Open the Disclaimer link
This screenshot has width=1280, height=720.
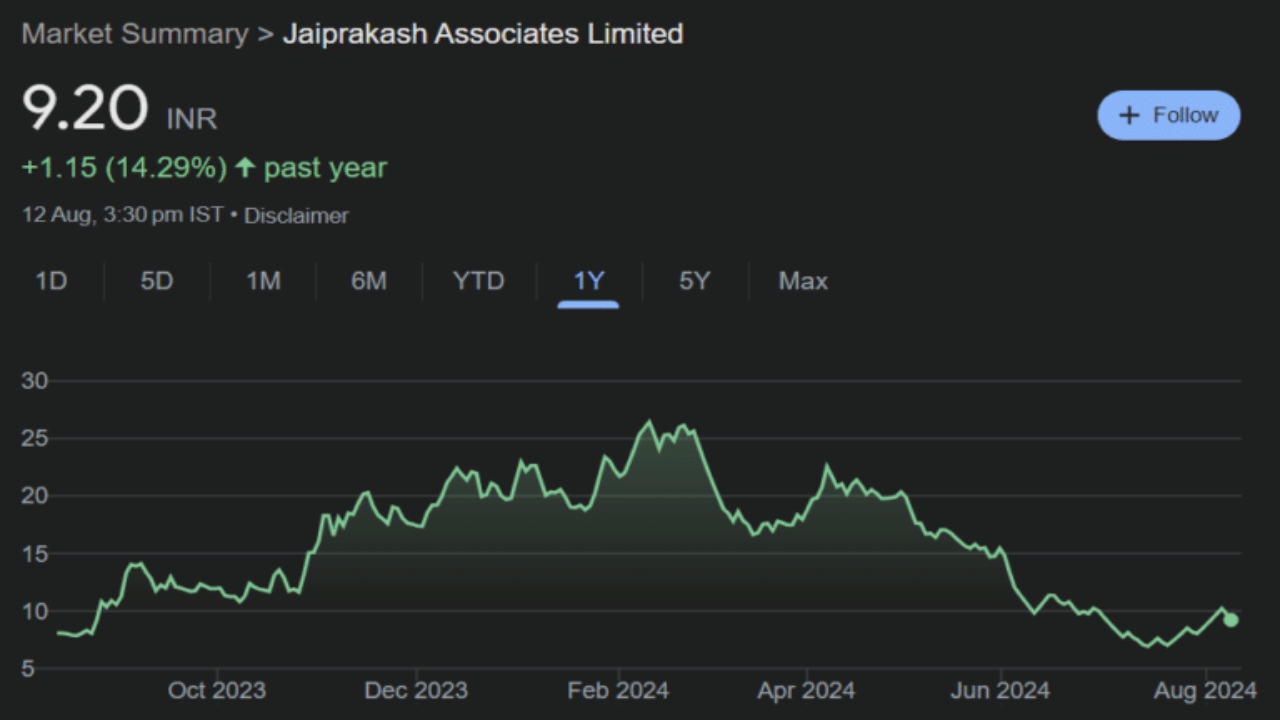[296, 216]
